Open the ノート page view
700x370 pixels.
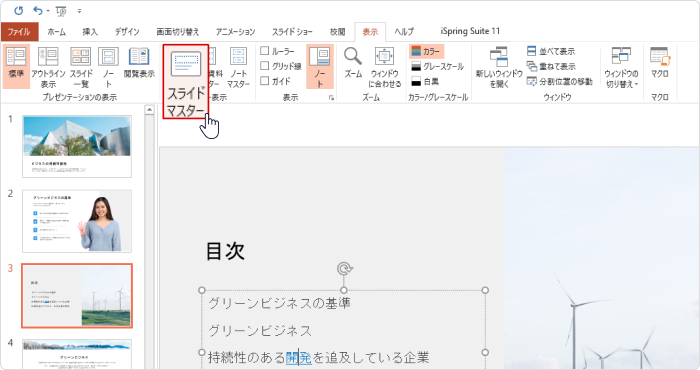tap(108, 67)
